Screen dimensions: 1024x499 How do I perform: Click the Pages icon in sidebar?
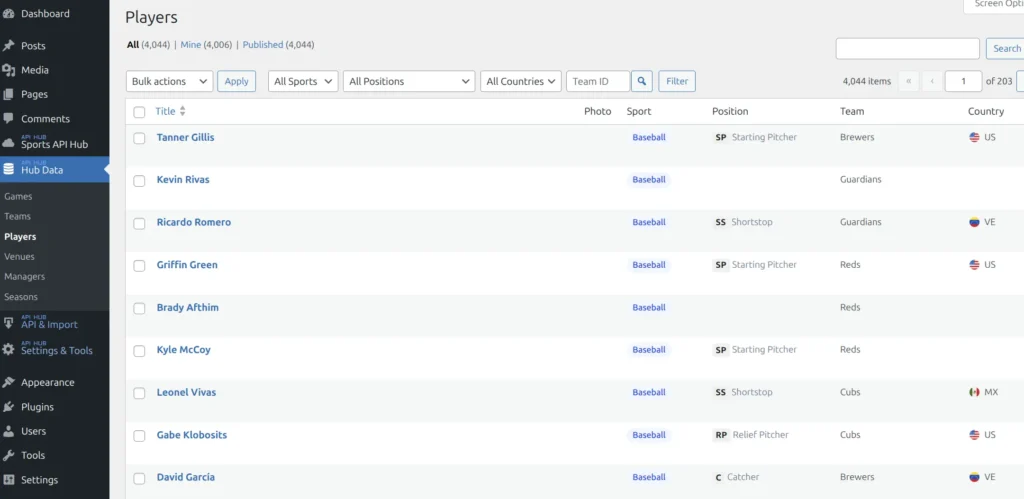tap(8, 94)
